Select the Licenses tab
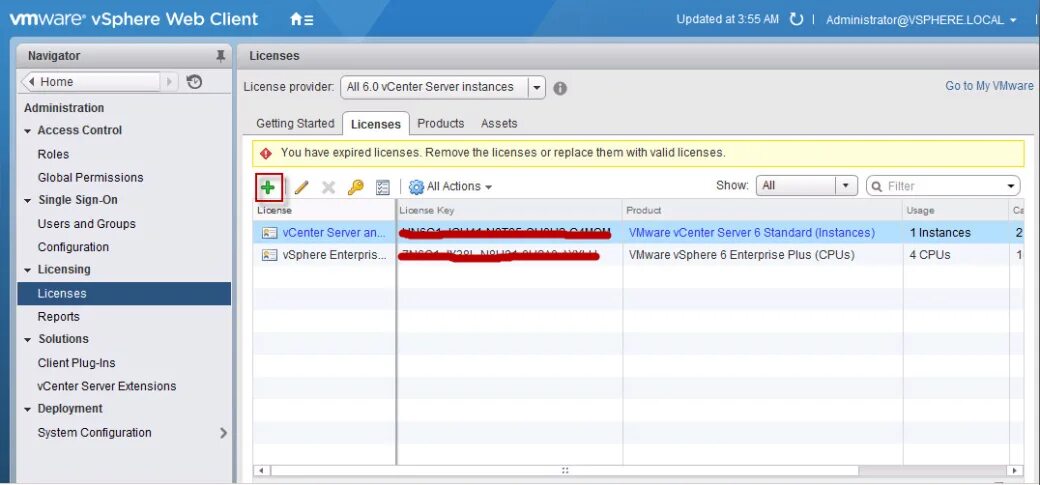 coord(375,124)
